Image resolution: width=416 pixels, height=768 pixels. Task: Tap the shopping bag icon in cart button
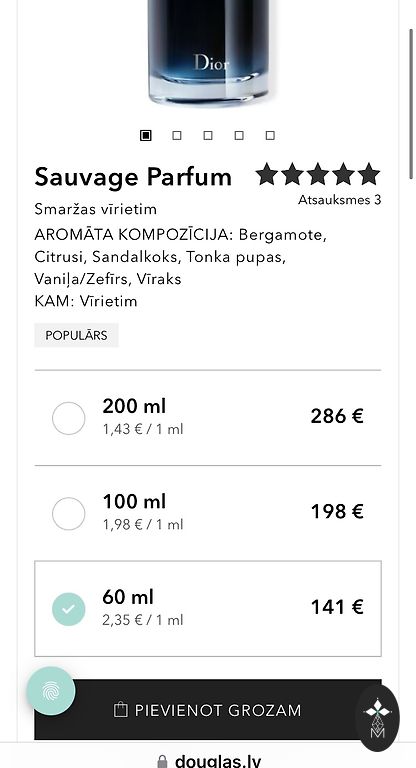tap(121, 710)
